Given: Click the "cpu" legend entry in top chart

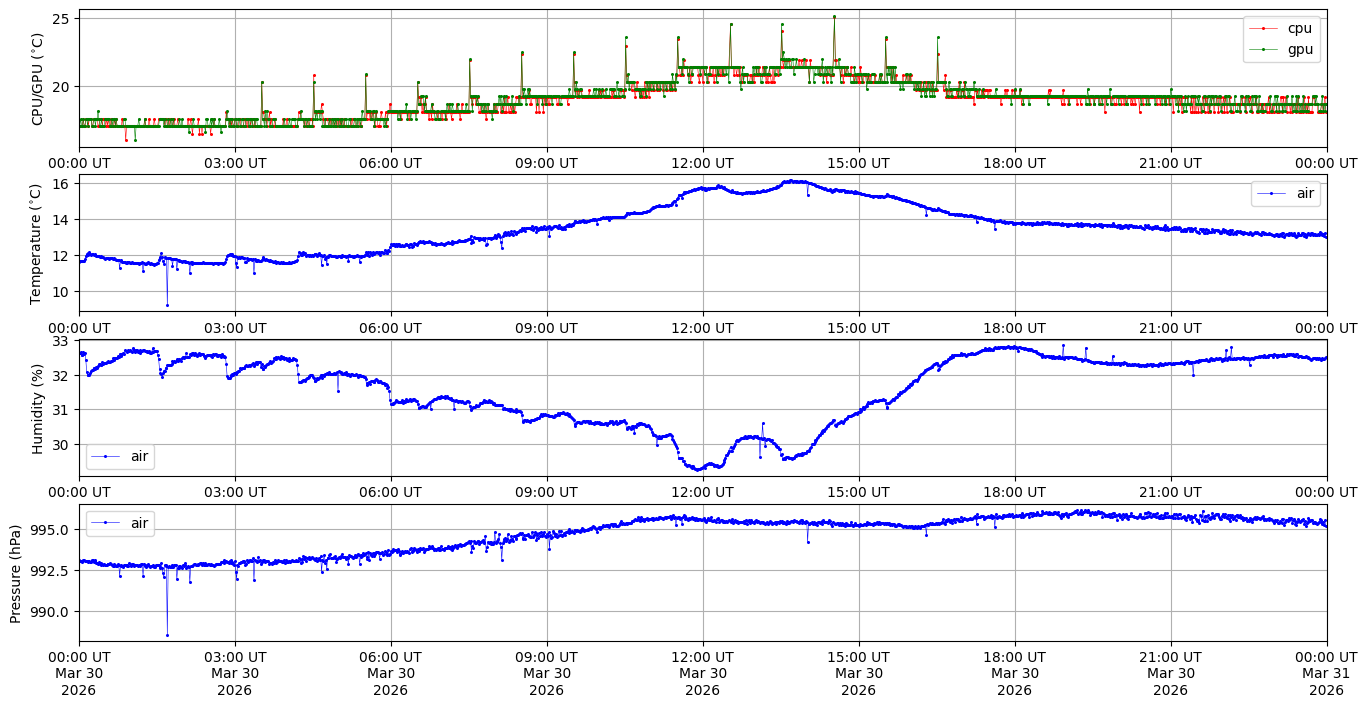Looking at the screenshot, I should coord(1300,29).
